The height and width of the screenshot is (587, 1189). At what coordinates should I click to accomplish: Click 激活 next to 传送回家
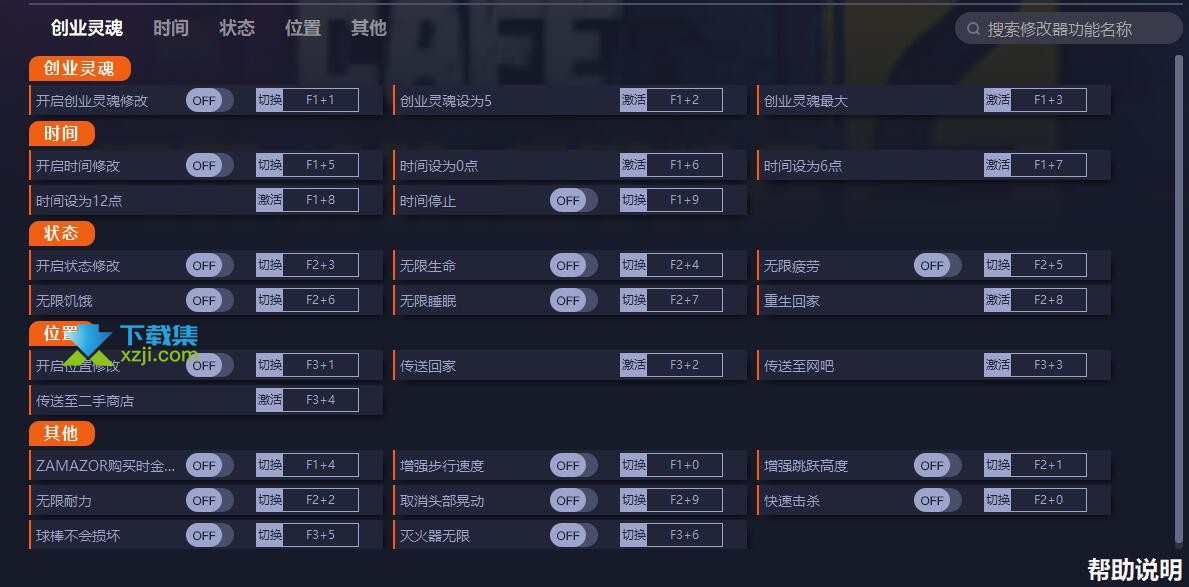[x=633, y=365]
